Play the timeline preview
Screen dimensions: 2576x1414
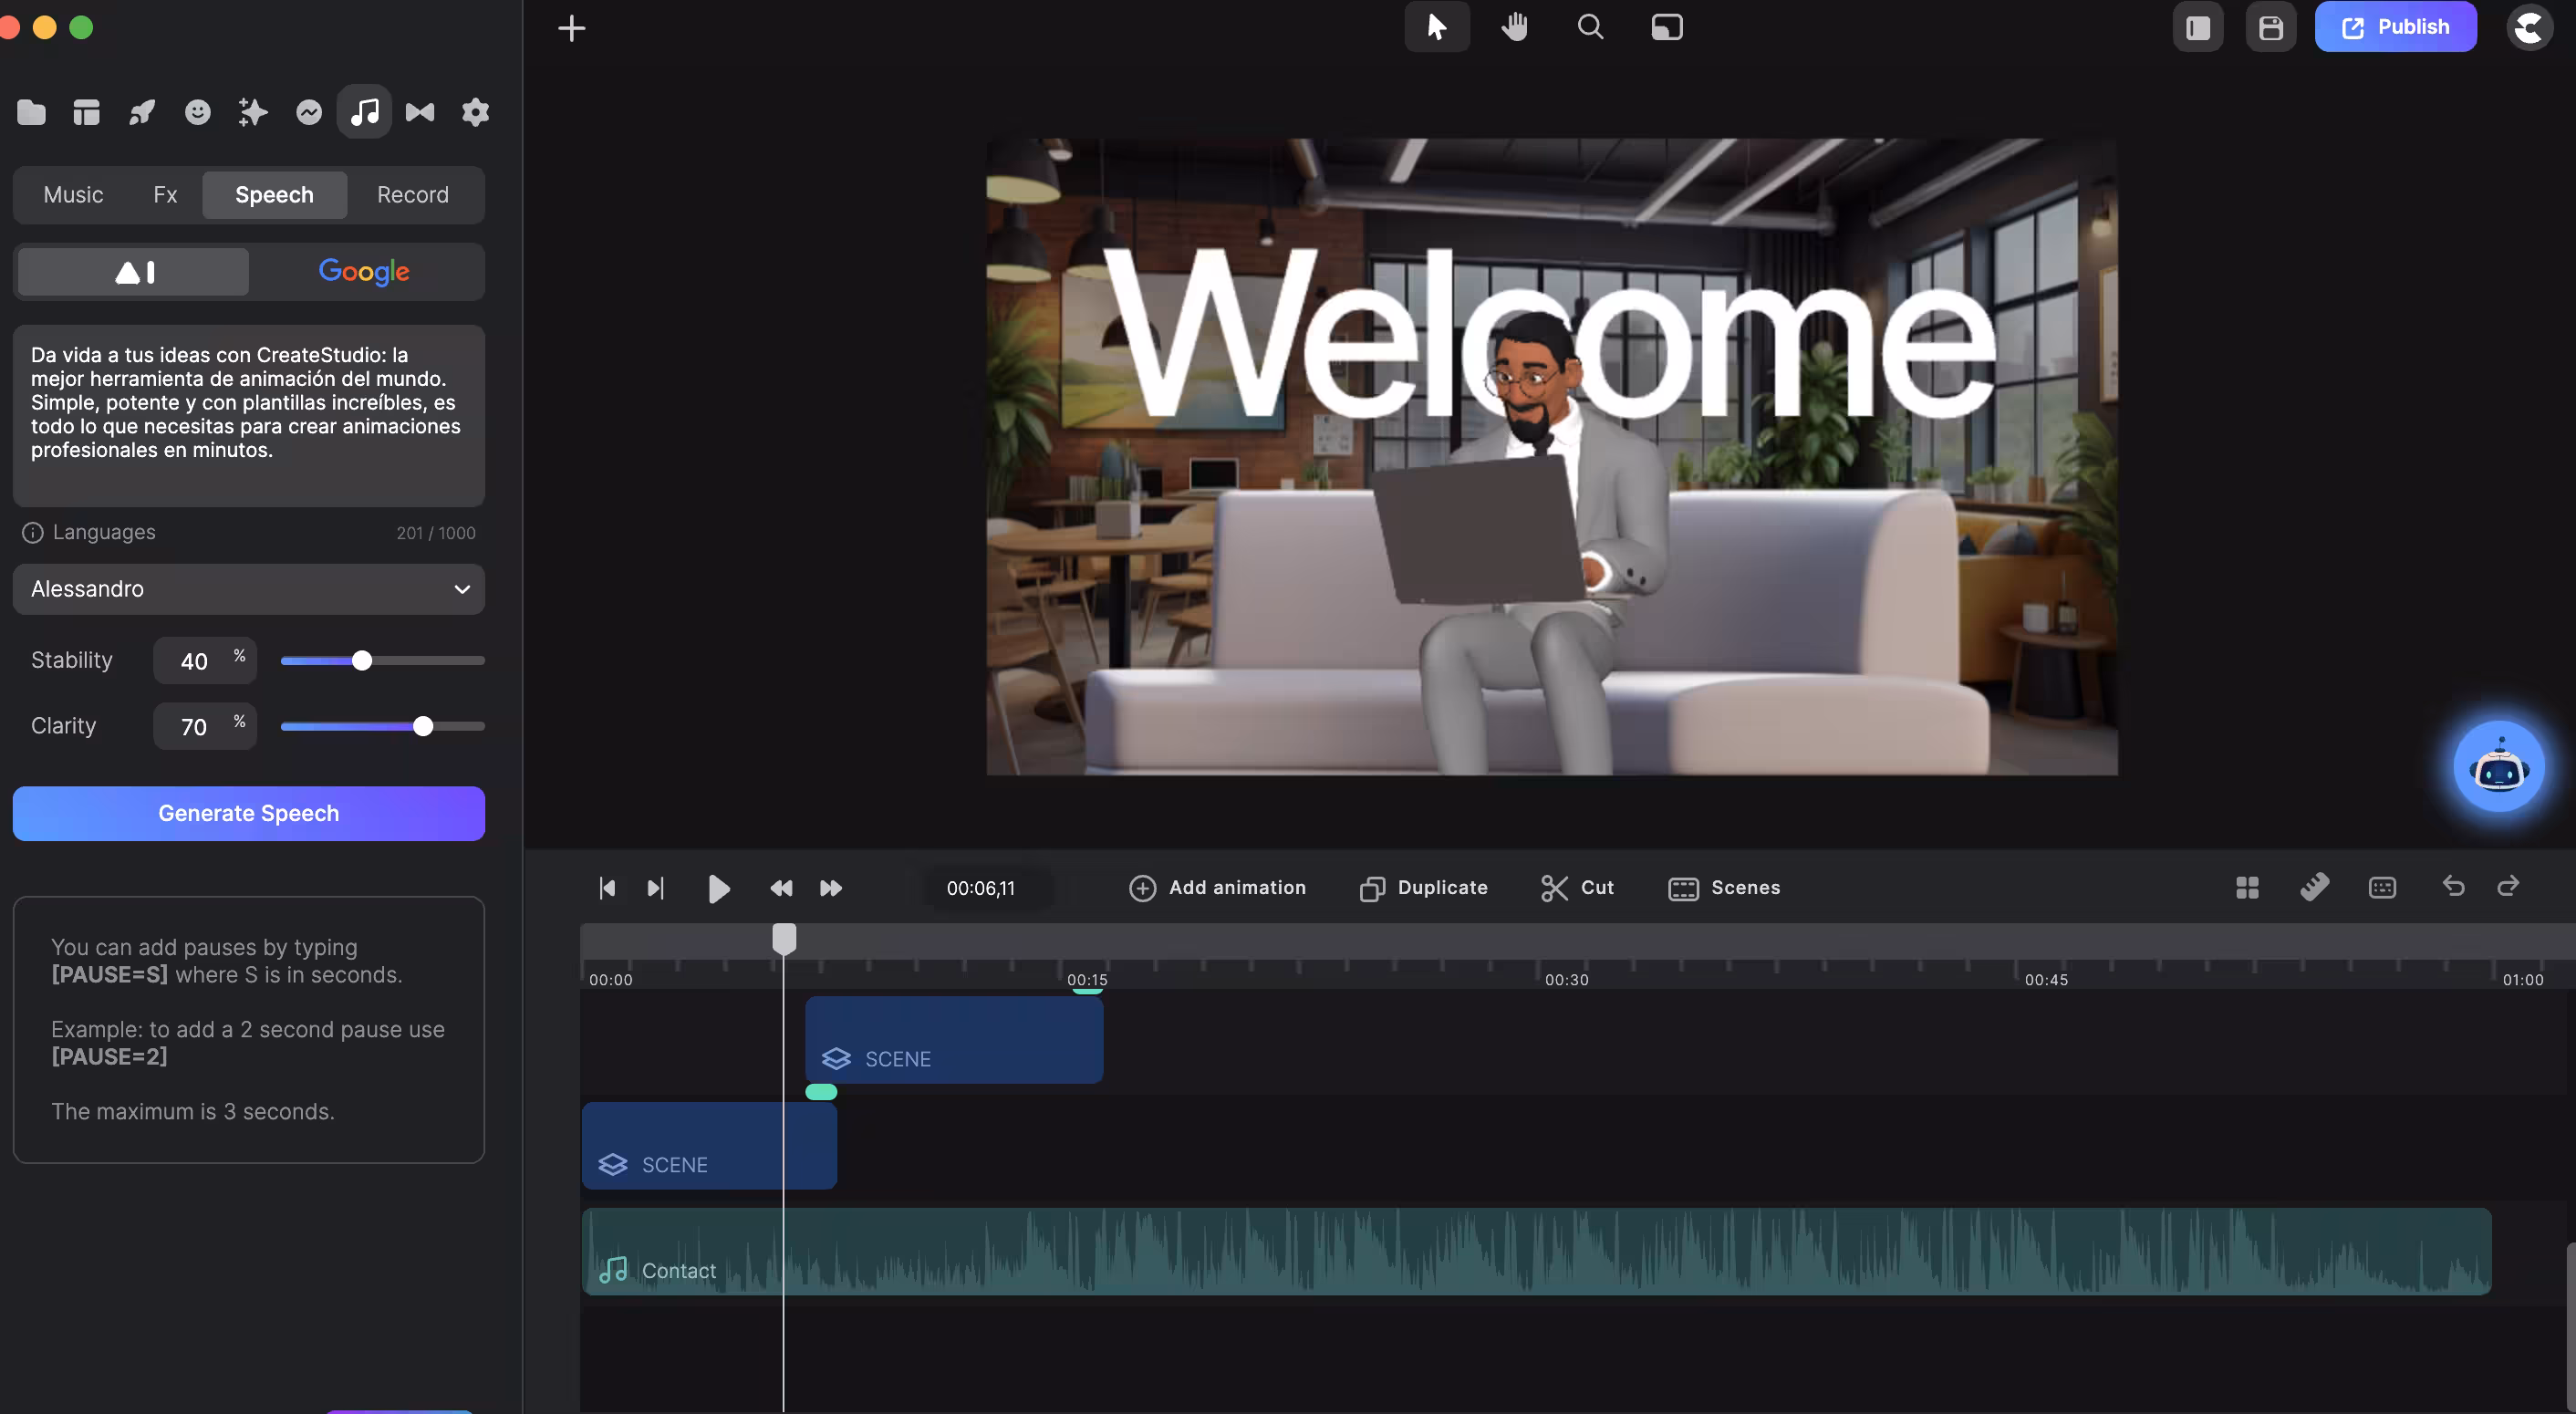[718, 888]
